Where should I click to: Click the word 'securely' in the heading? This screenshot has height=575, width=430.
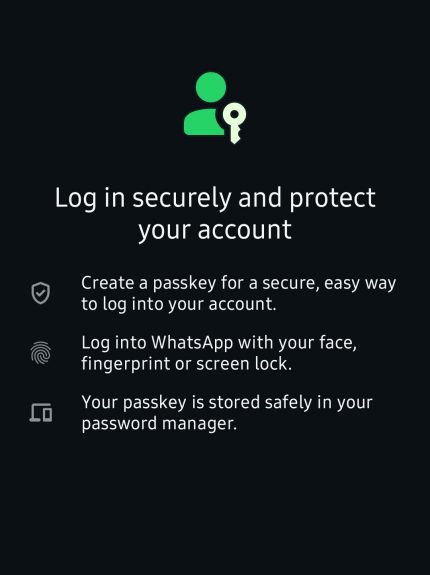point(181,198)
